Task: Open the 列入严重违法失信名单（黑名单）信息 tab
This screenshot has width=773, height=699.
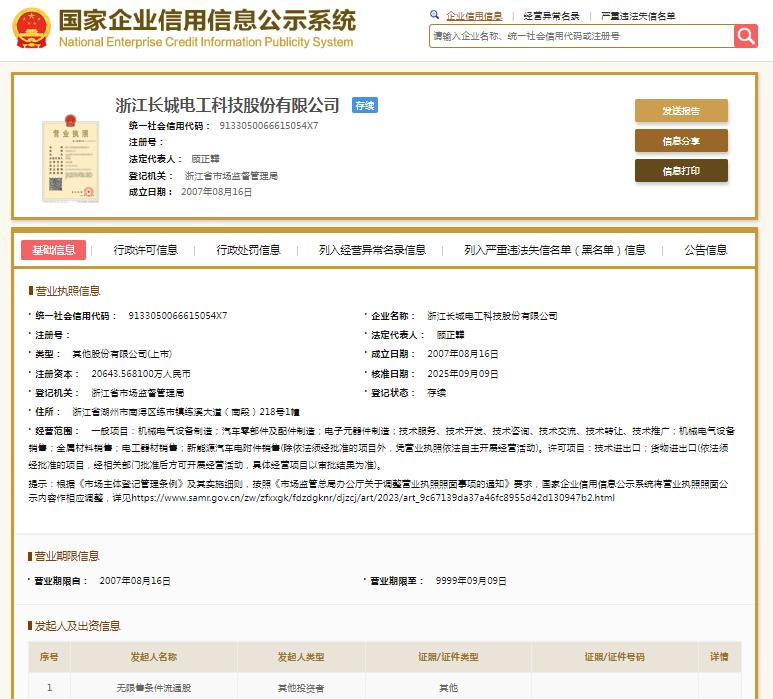Action: [555, 250]
